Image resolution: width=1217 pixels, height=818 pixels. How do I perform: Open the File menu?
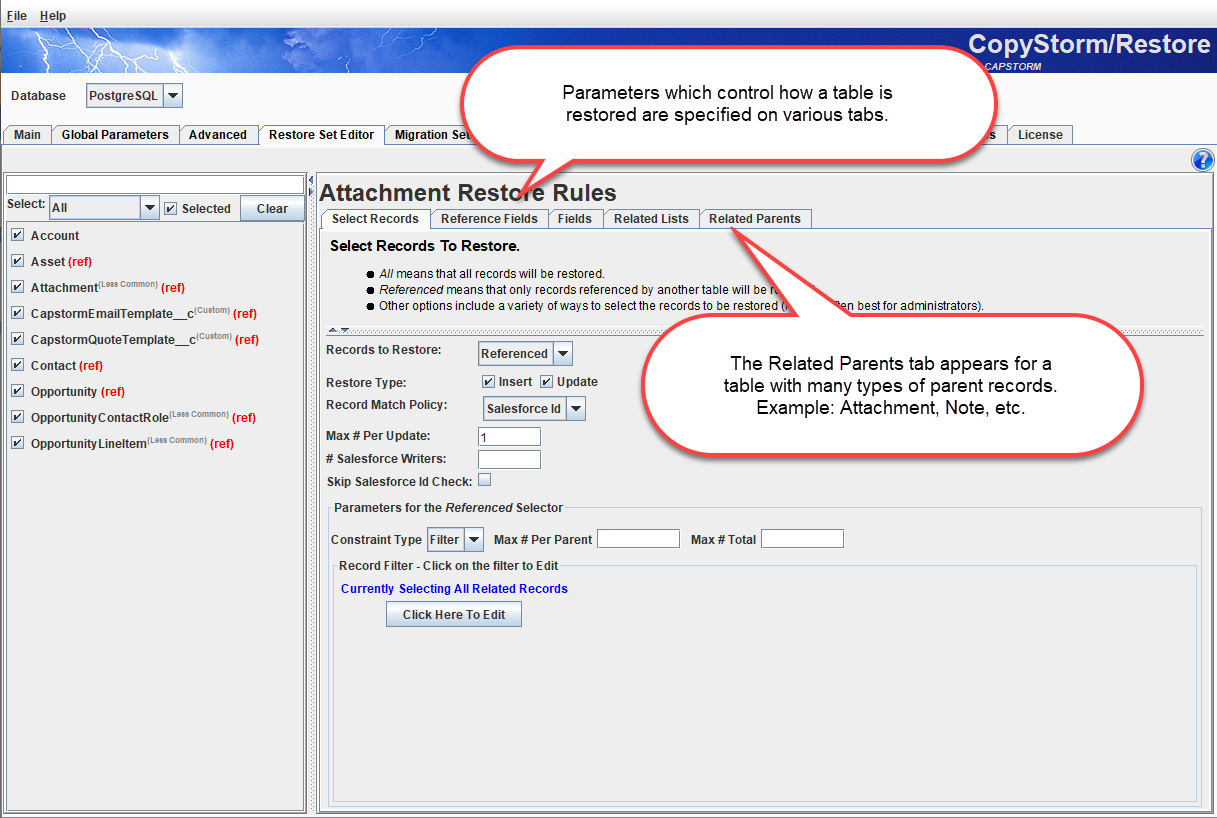pos(17,16)
